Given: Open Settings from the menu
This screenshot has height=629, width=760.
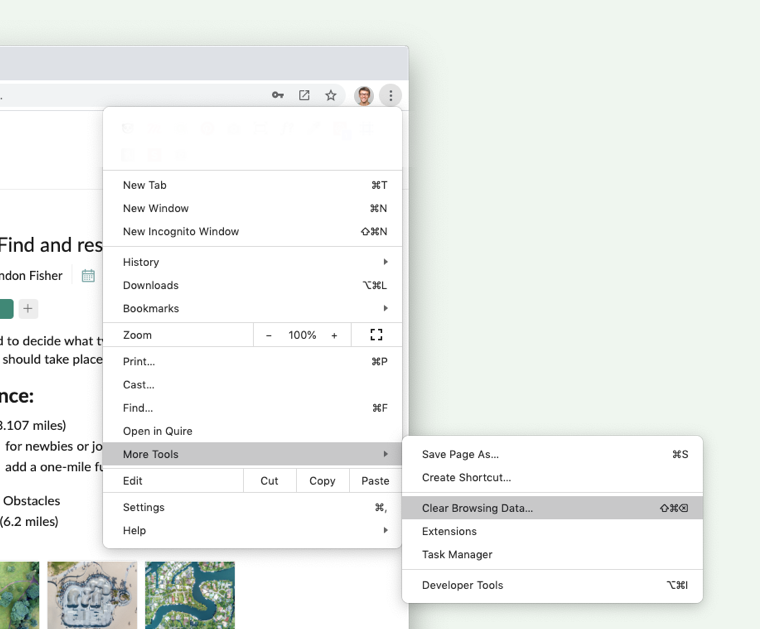Looking at the screenshot, I should tap(253, 507).
